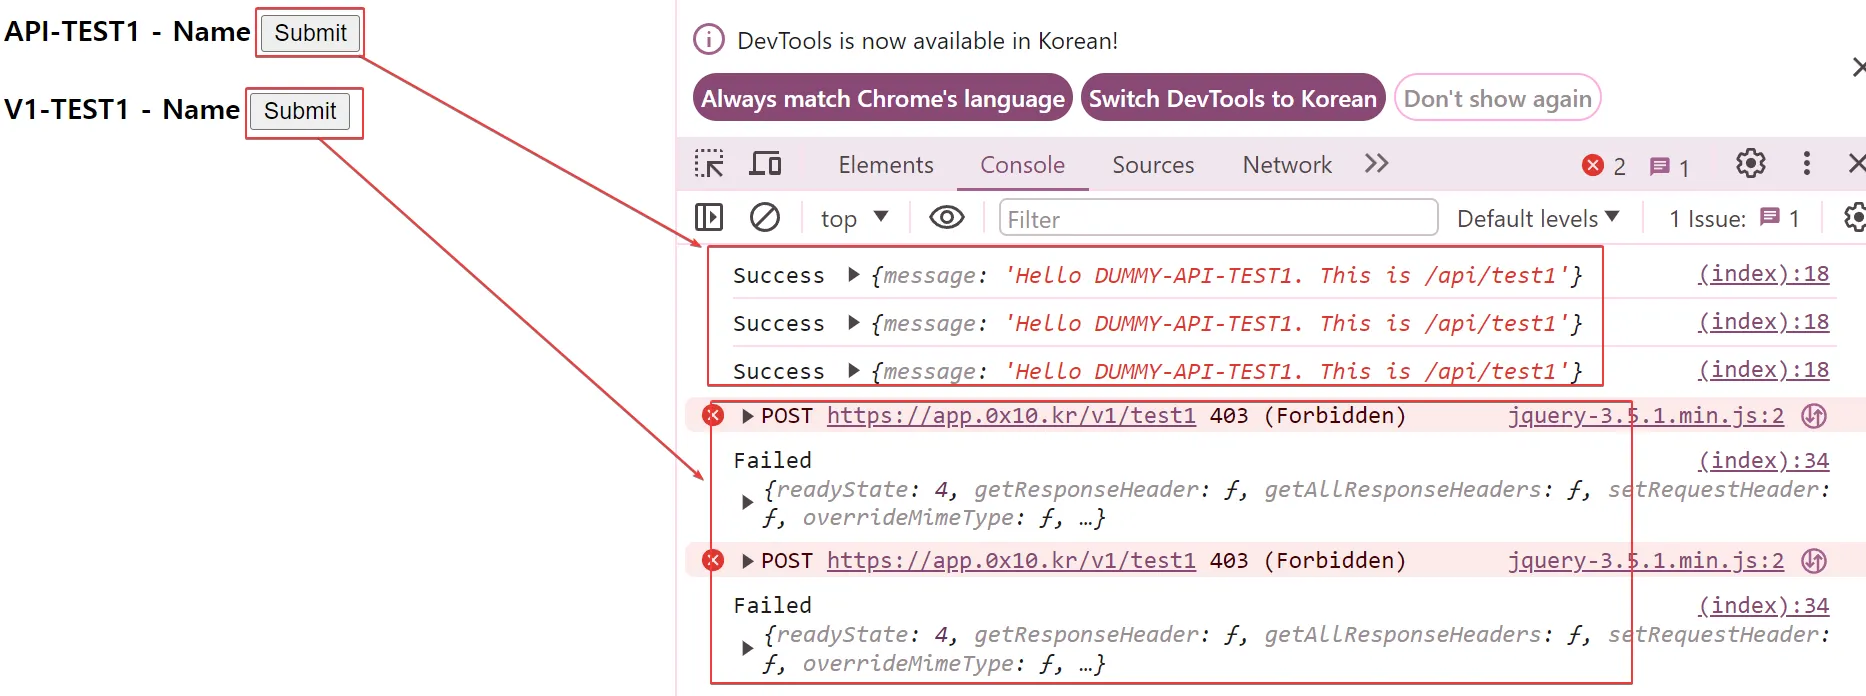This screenshot has height=696, width=1866.
Task: Click the messages count icon in toolbar
Action: pyautogui.click(x=1669, y=167)
